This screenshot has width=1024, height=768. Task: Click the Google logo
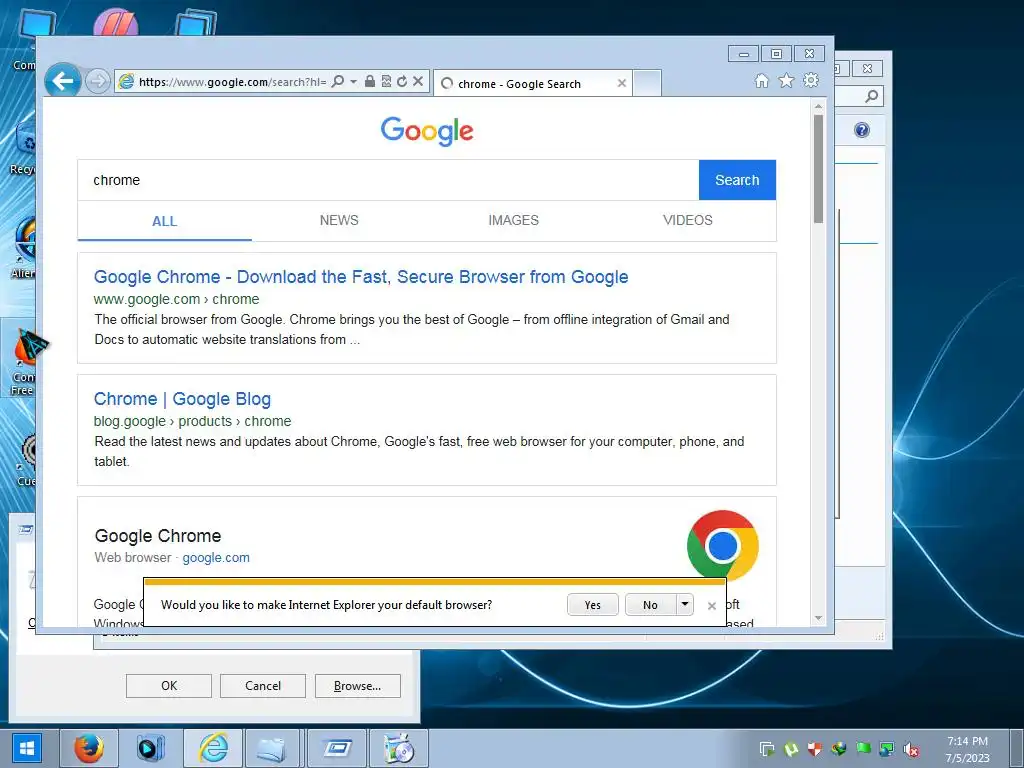(x=427, y=131)
